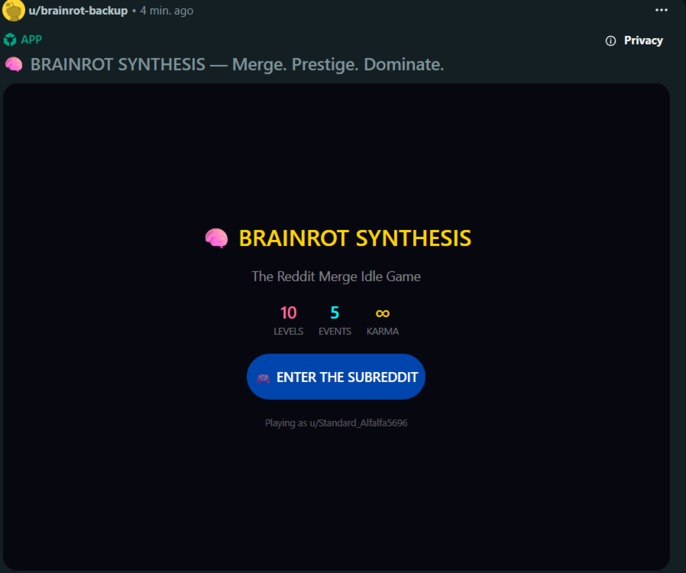Click the pink number 10 stat
Image resolution: width=686 pixels, height=573 pixels.
pyautogui.click(x=288, y=313)
